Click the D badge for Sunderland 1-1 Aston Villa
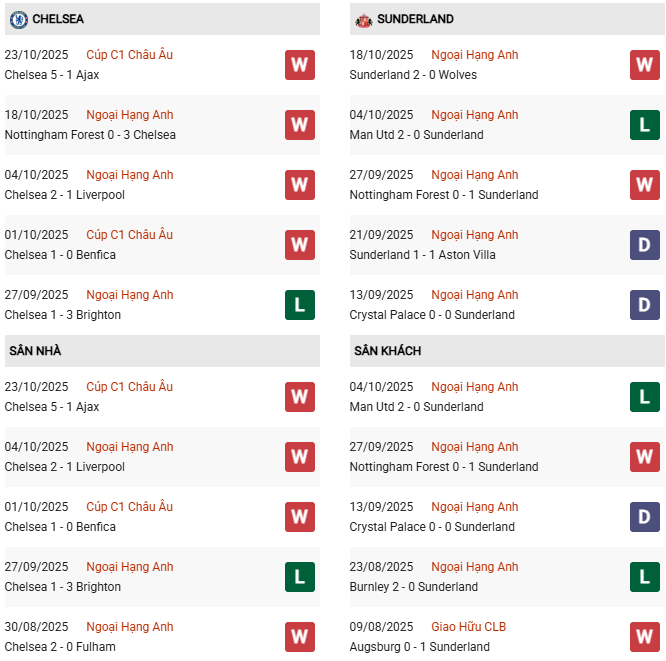 (x=645, y=245)
